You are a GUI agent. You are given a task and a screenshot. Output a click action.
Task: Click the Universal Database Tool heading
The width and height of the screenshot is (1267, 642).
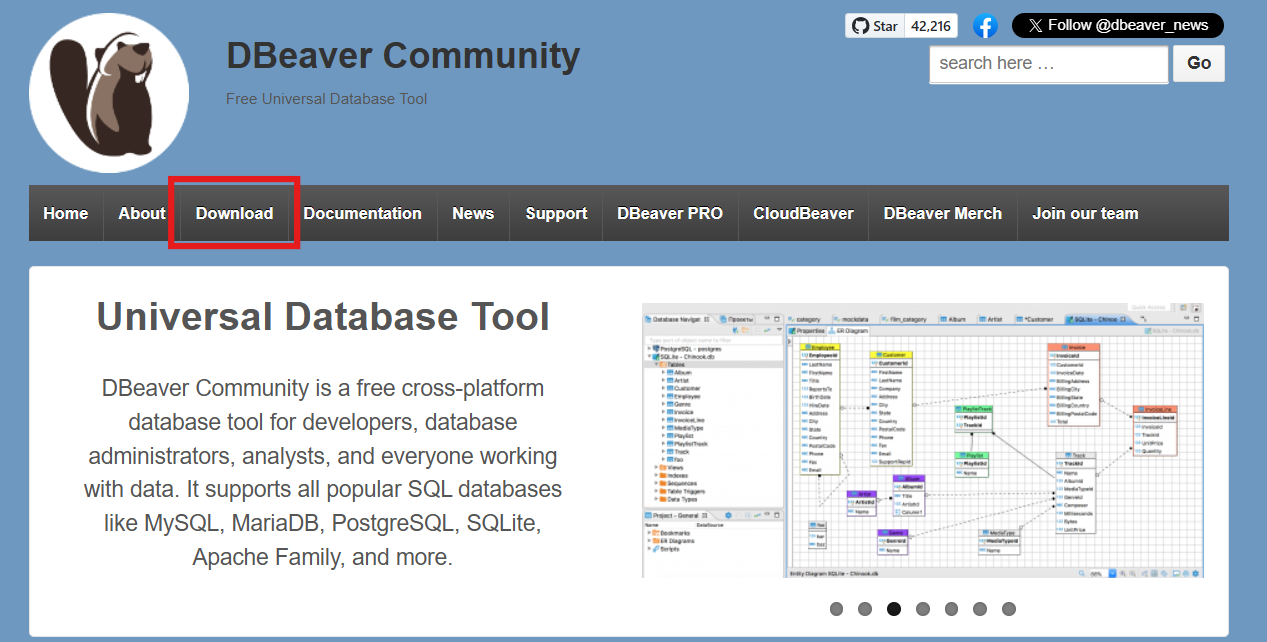tap(323, 317)
